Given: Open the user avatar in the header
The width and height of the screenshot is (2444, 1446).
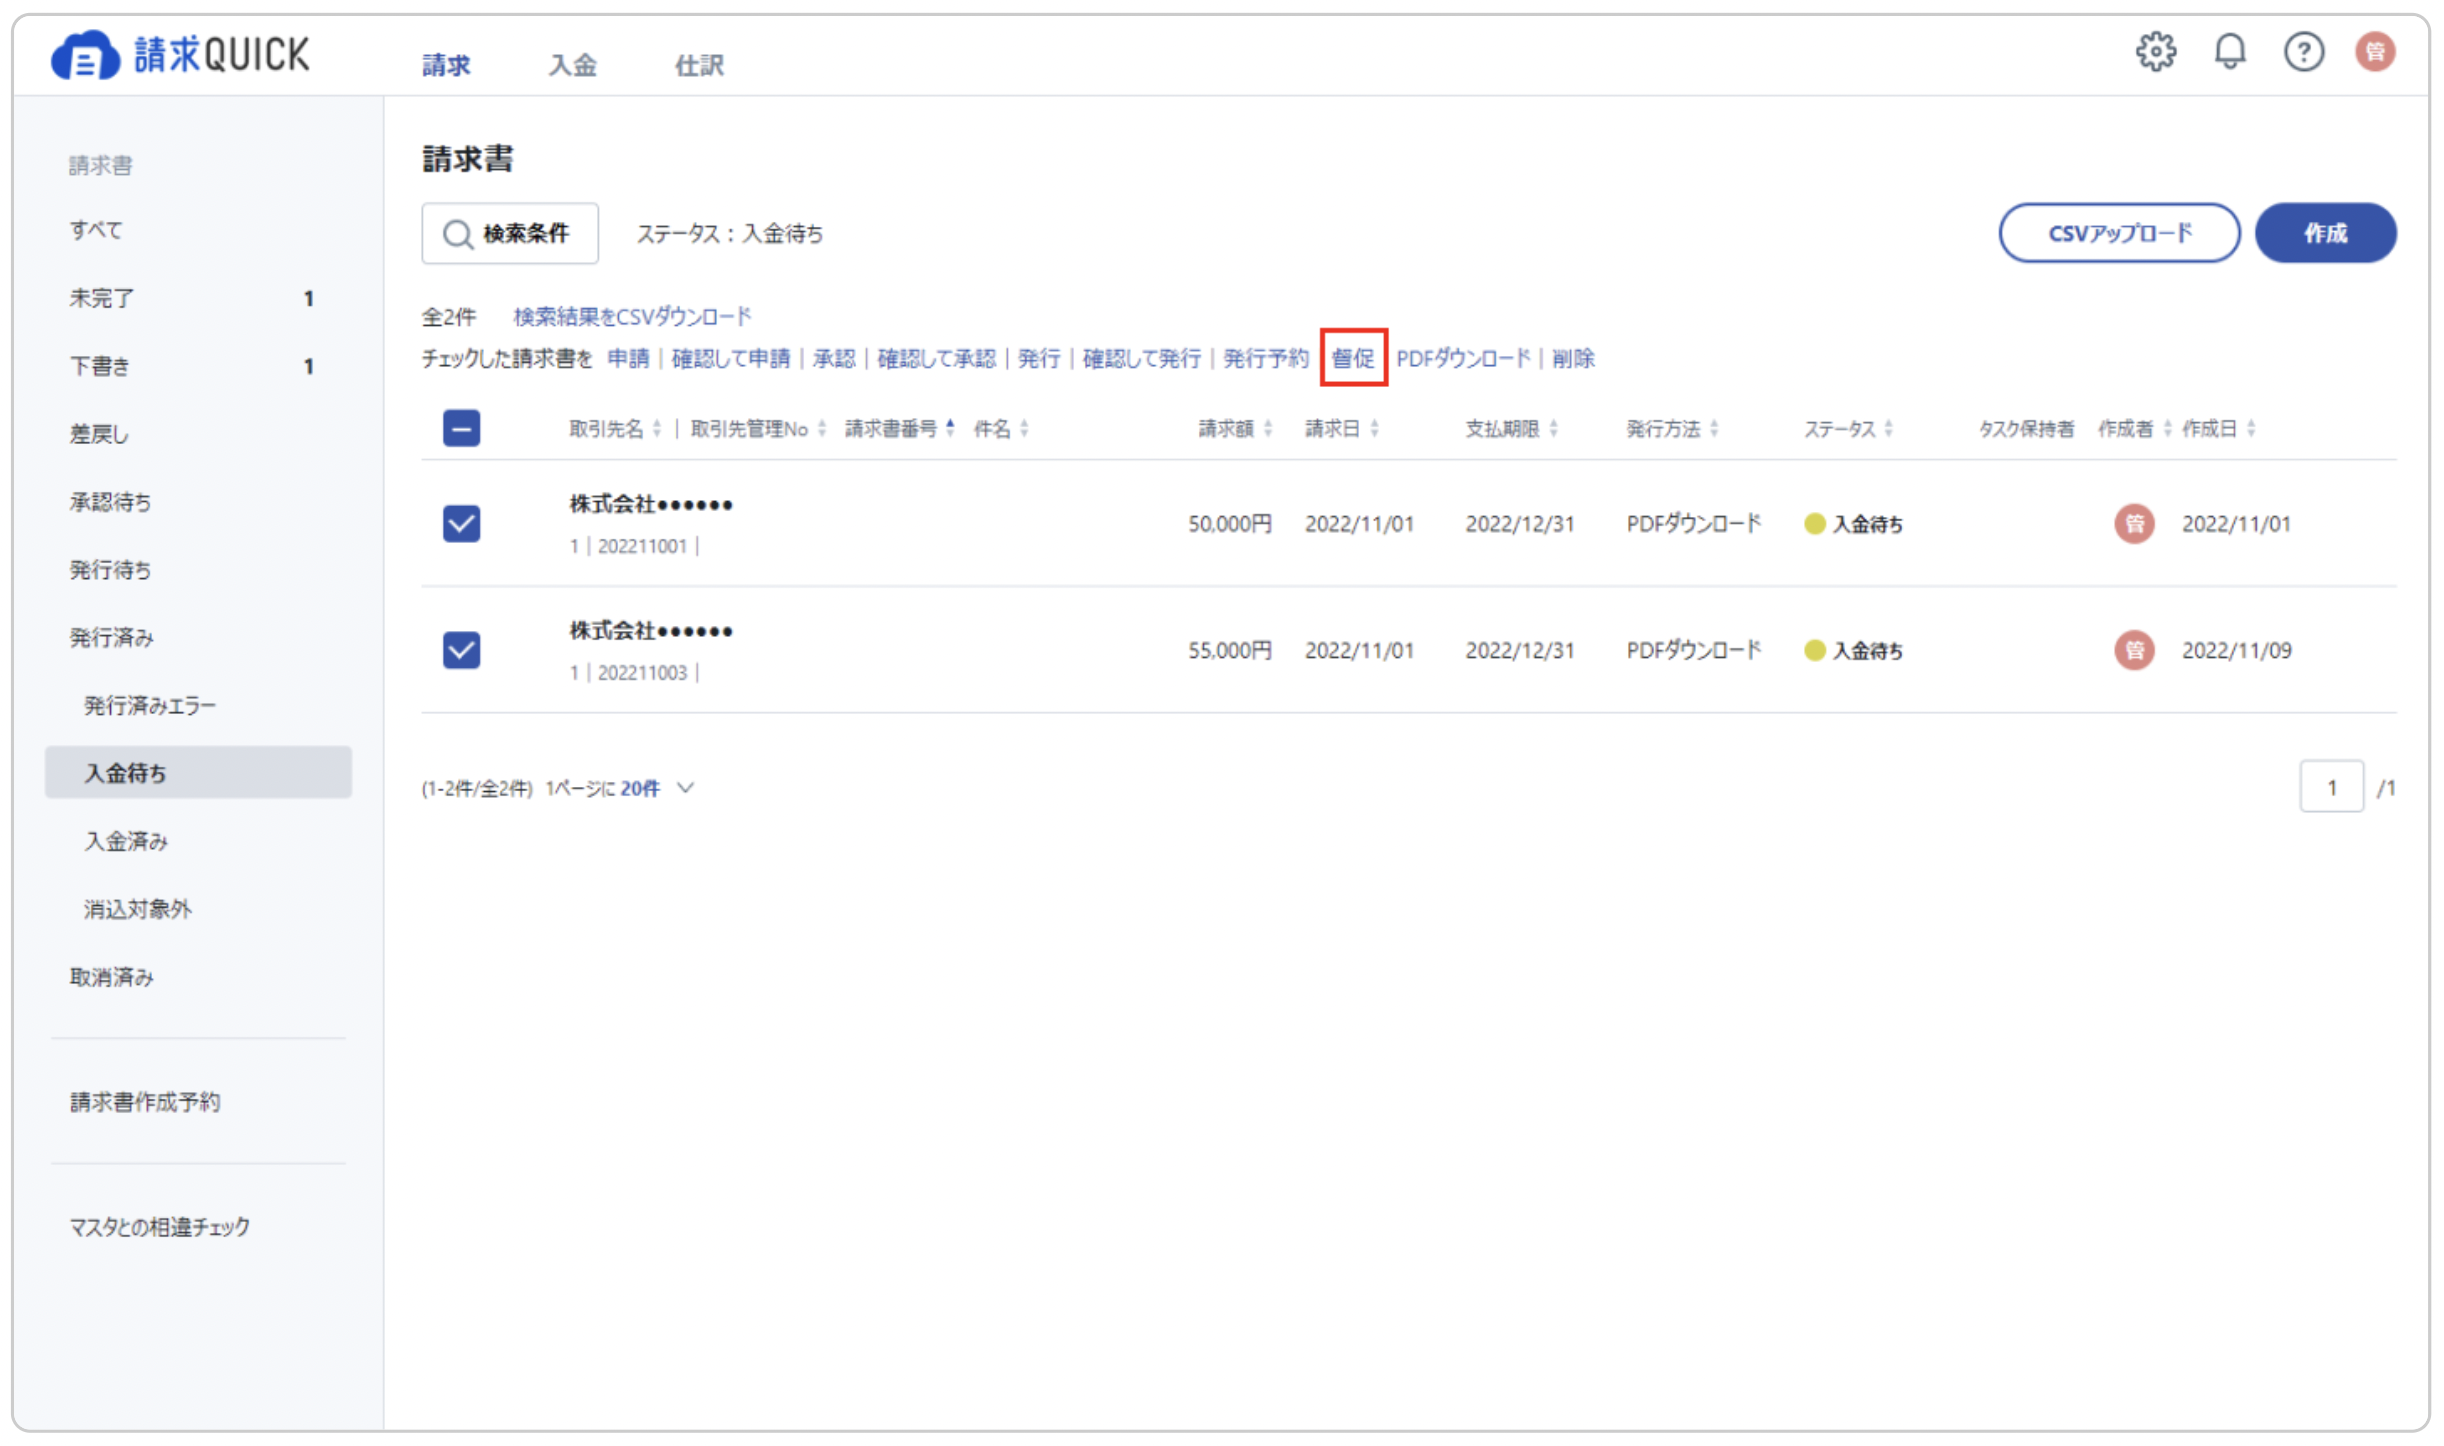Looking at the screenshot, I should click(2375, 51).
